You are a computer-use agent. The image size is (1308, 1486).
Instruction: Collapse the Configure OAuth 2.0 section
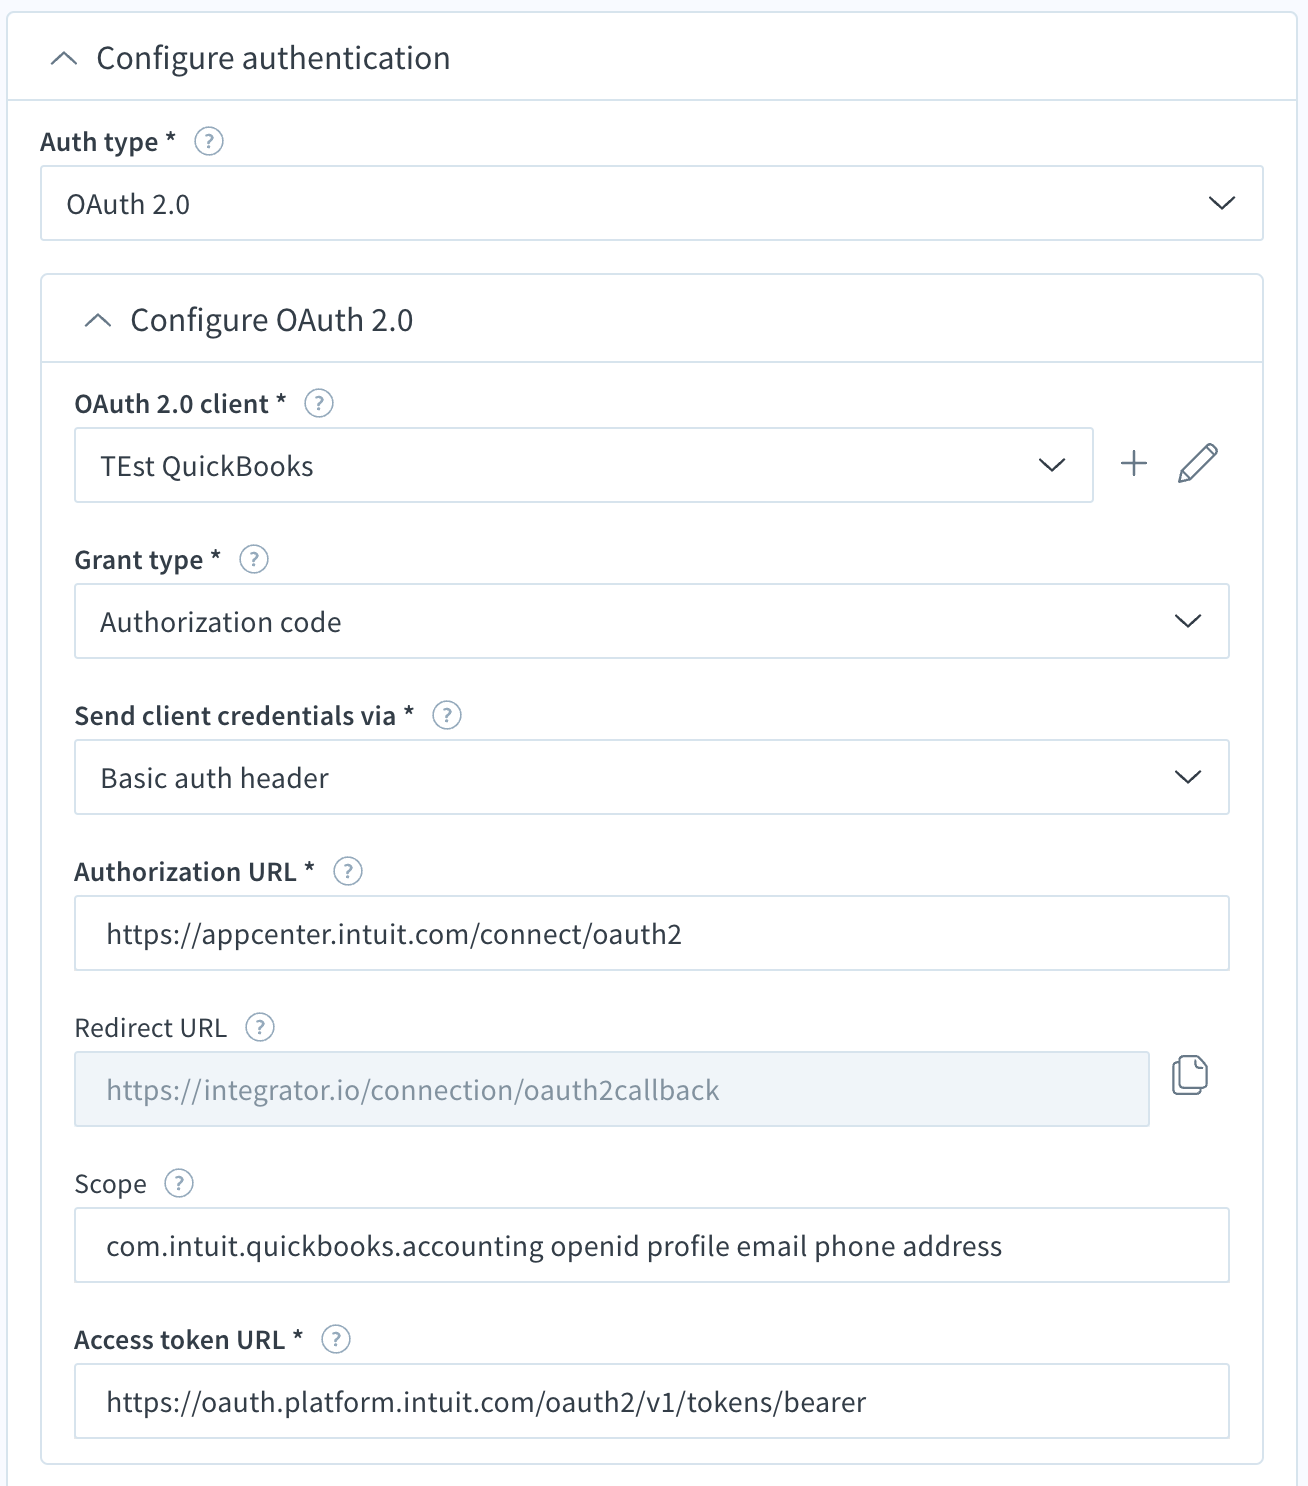(98, 320)
